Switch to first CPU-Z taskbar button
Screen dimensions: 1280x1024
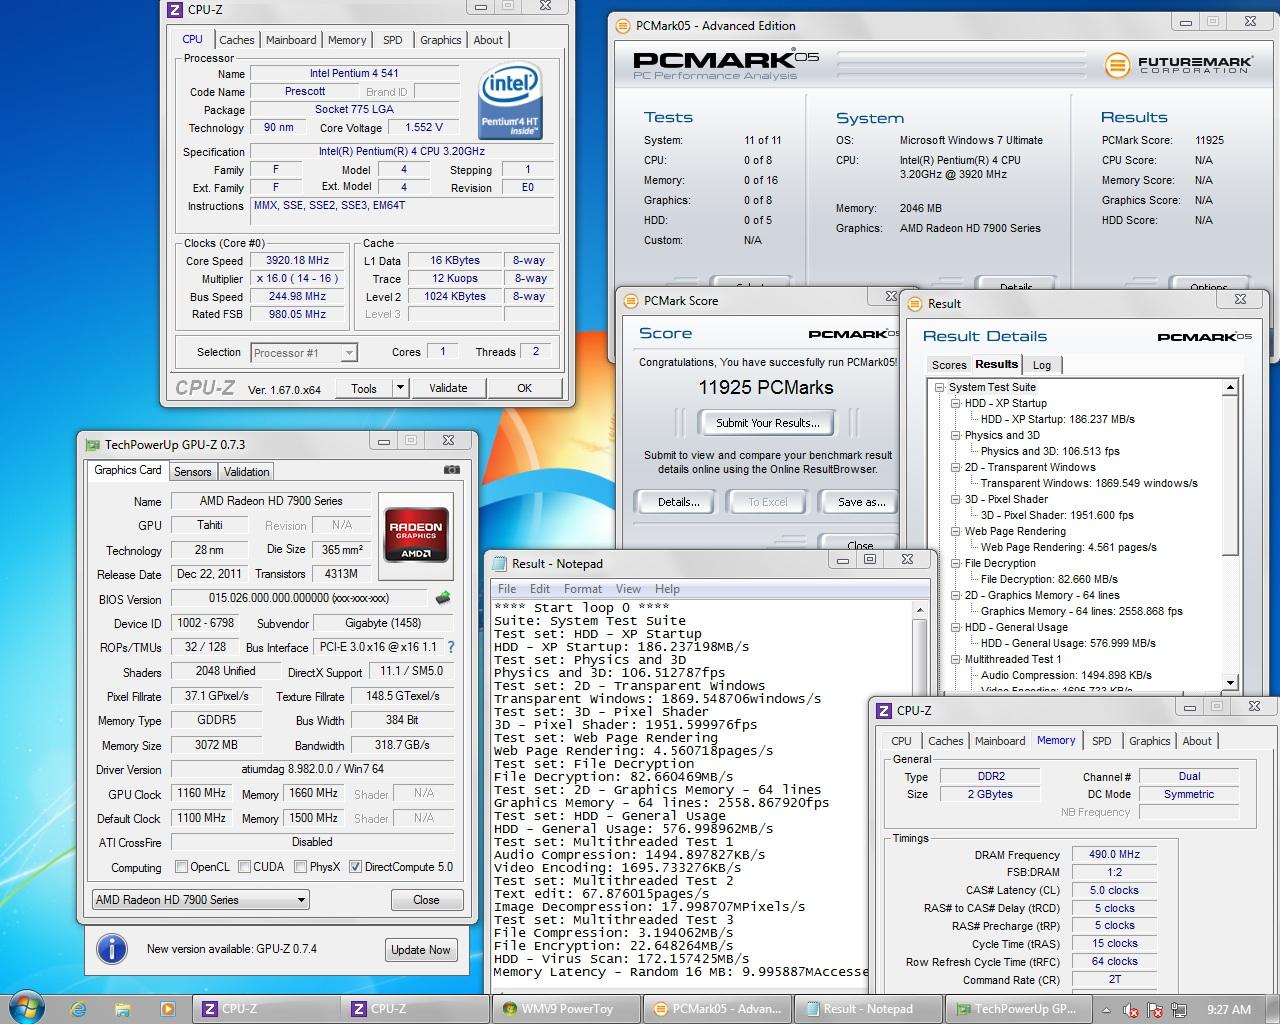[265, 1009]
